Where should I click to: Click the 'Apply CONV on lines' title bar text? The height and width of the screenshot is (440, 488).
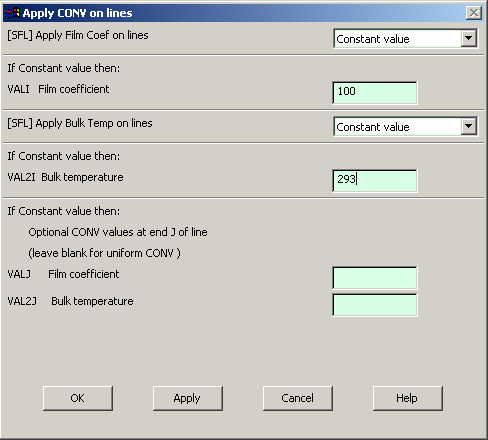pos(77,13)
